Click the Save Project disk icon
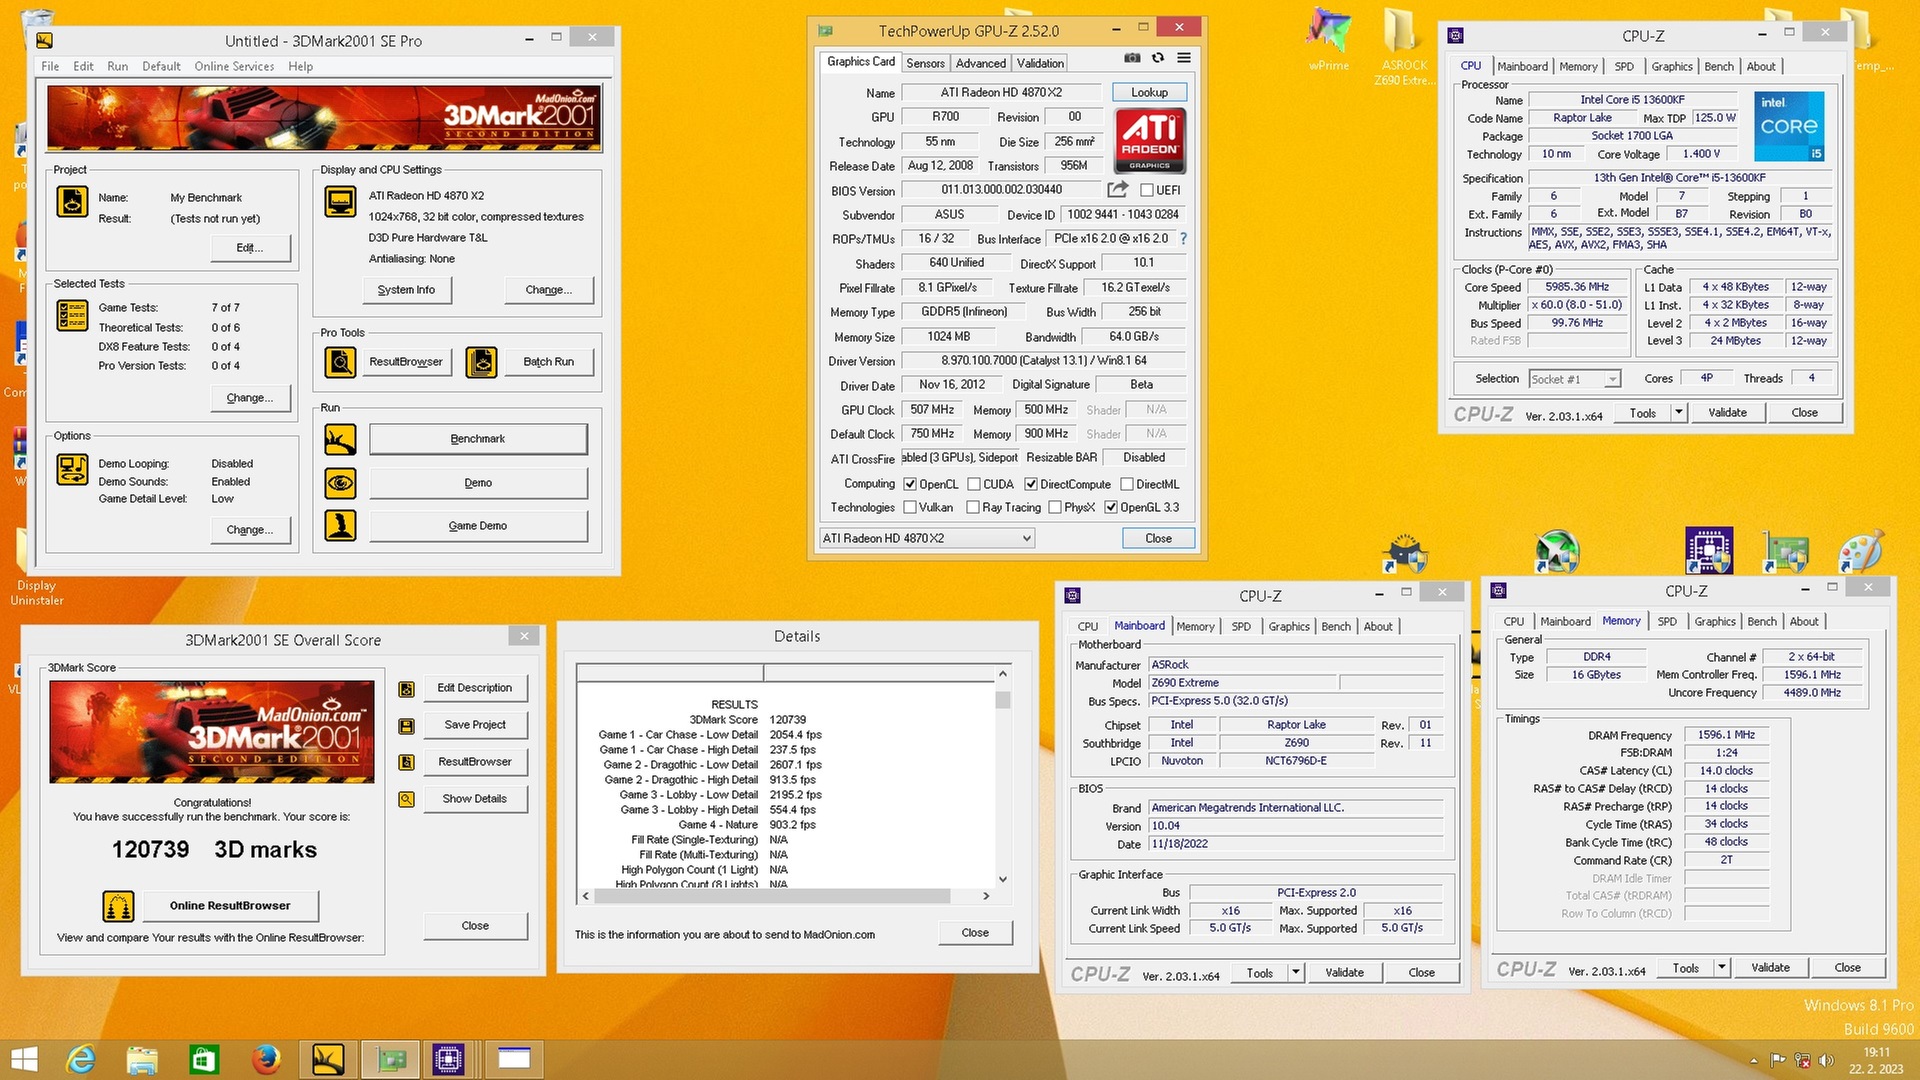 (x=406, y=726)
